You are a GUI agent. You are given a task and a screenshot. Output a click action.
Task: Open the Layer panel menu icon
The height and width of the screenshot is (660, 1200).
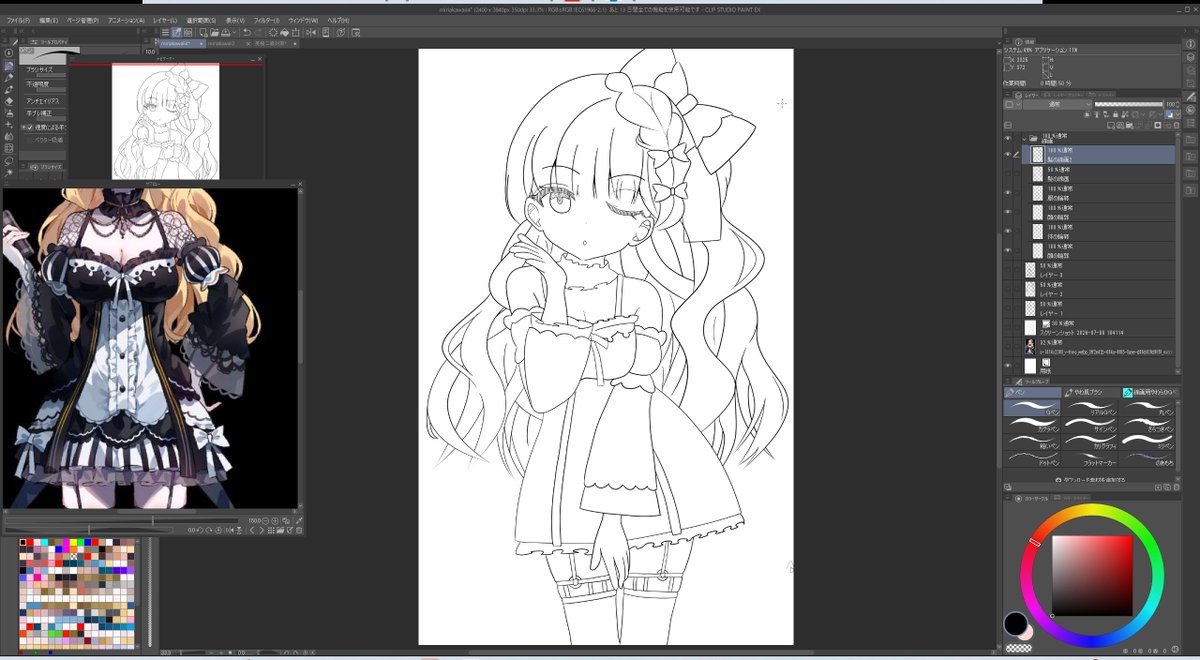[x=1007, y=94]
